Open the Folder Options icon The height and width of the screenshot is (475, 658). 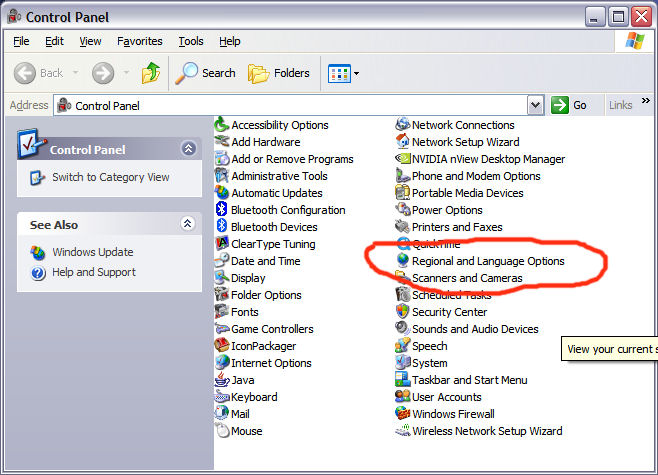click(221, 295)
